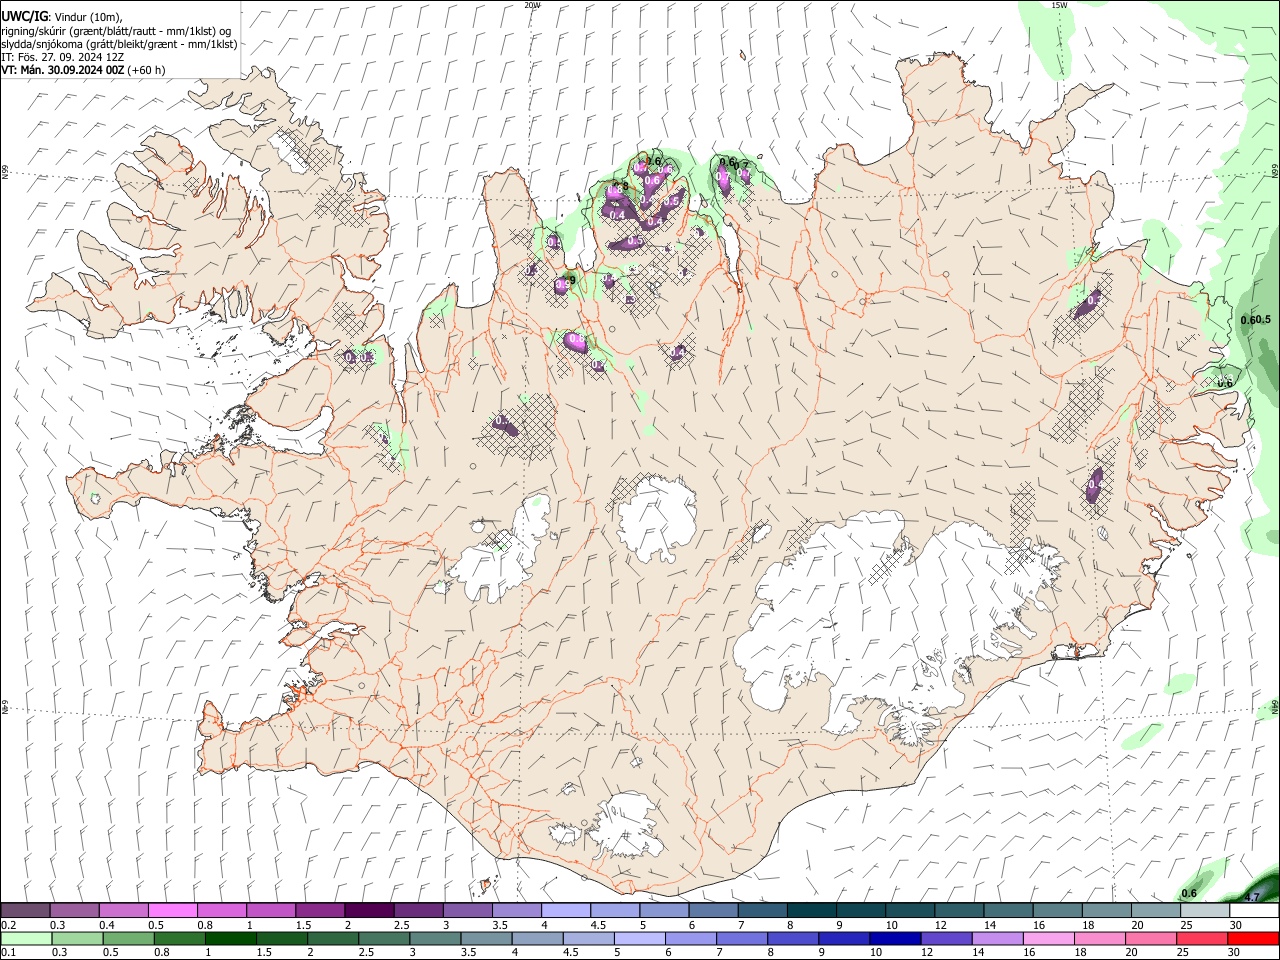Select the lower legend swatch starting at 7
This screenshot has width=1280, height=960.
tap(741, 939)
